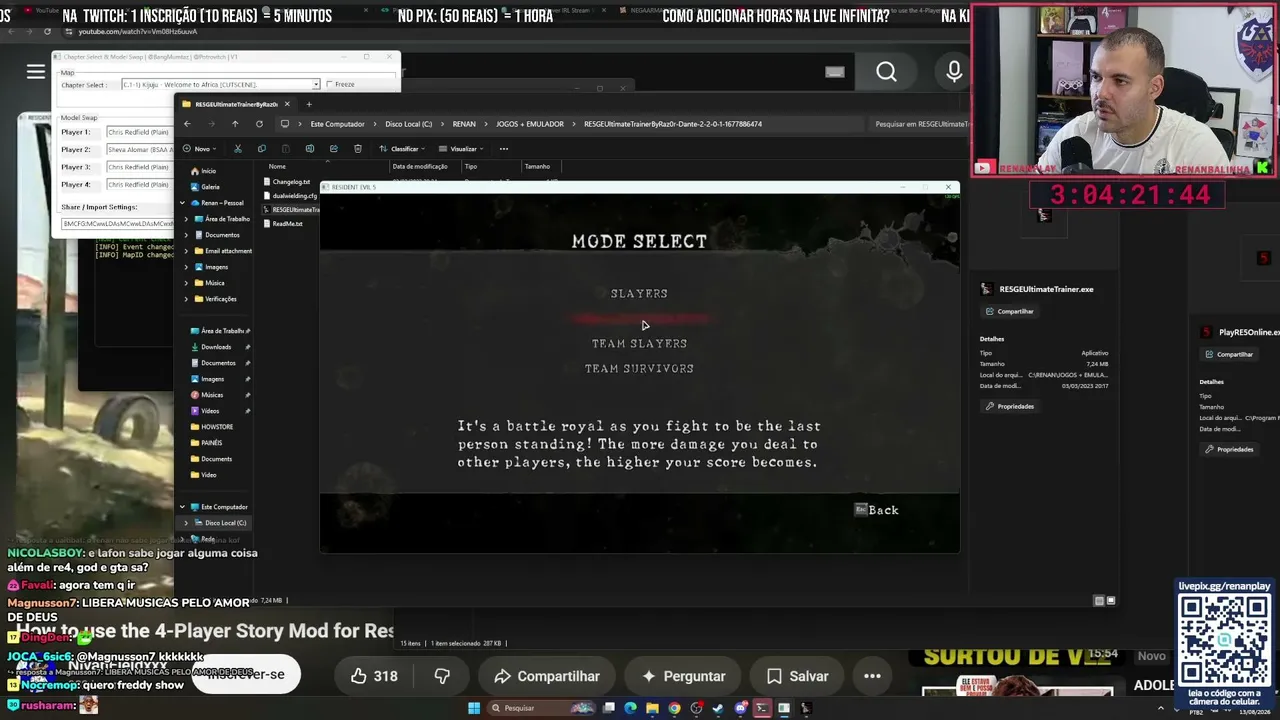The image size is (1280, 720).
Task: Click the YouTube voice search microphone
Action: (x=954, y=72)
